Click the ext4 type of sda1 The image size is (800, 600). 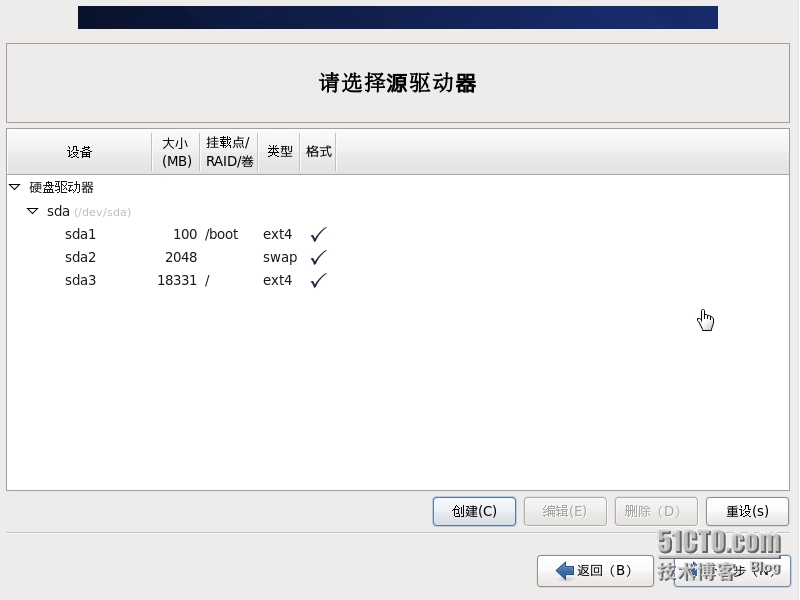[x=278, y=234]
